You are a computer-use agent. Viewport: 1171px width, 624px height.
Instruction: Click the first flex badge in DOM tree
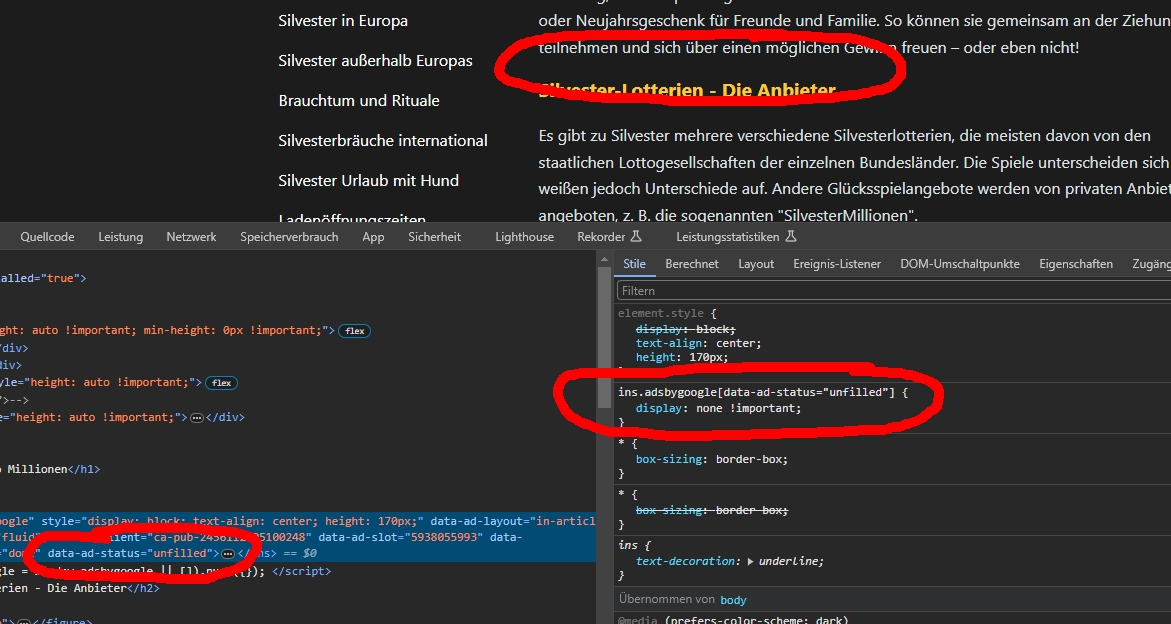(x=355, y=331)
